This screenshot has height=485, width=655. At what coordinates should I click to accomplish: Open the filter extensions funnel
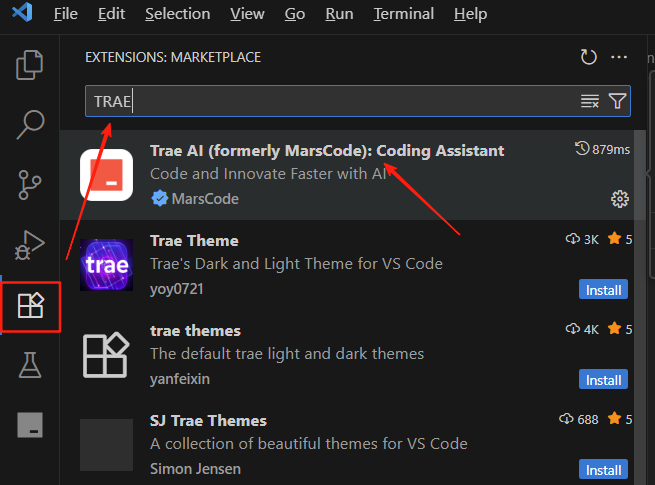(617, 101)
